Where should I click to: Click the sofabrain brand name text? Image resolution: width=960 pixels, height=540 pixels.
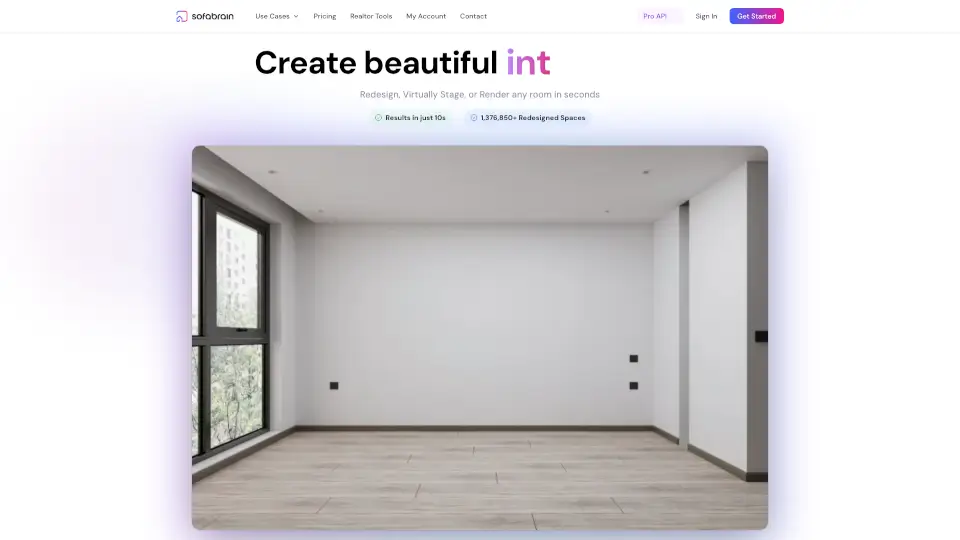211,16
